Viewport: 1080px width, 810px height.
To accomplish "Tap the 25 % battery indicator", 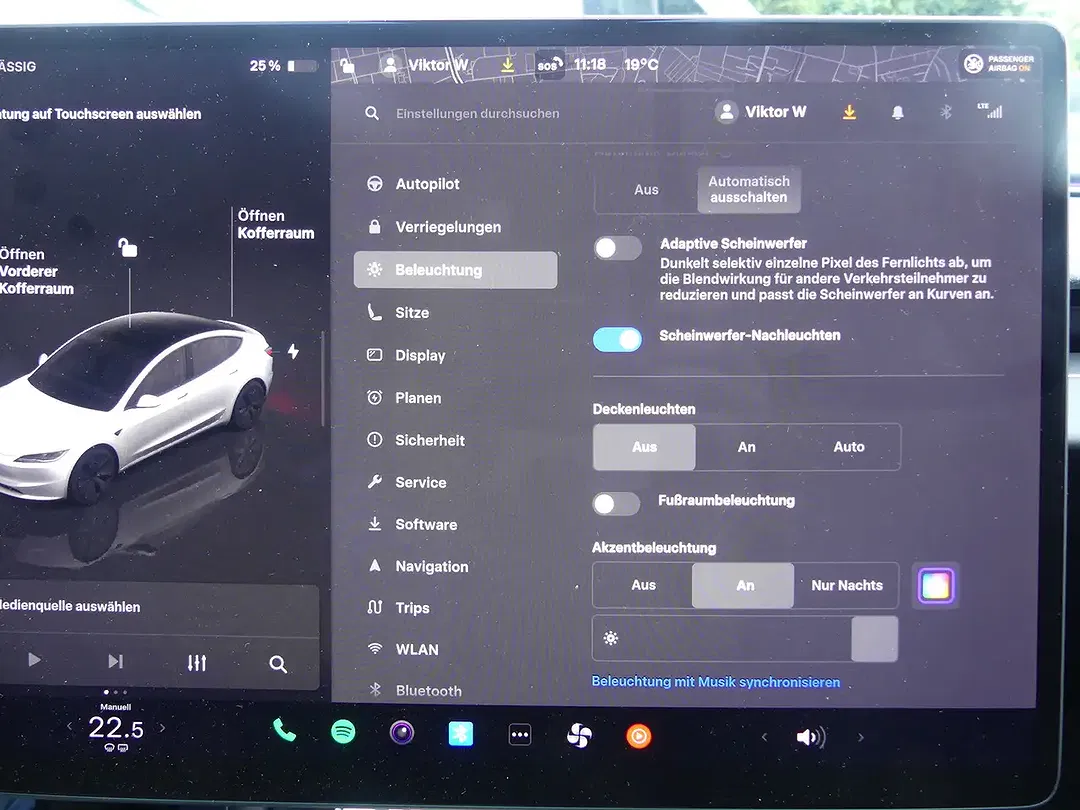I will click(x=283, y=66).
